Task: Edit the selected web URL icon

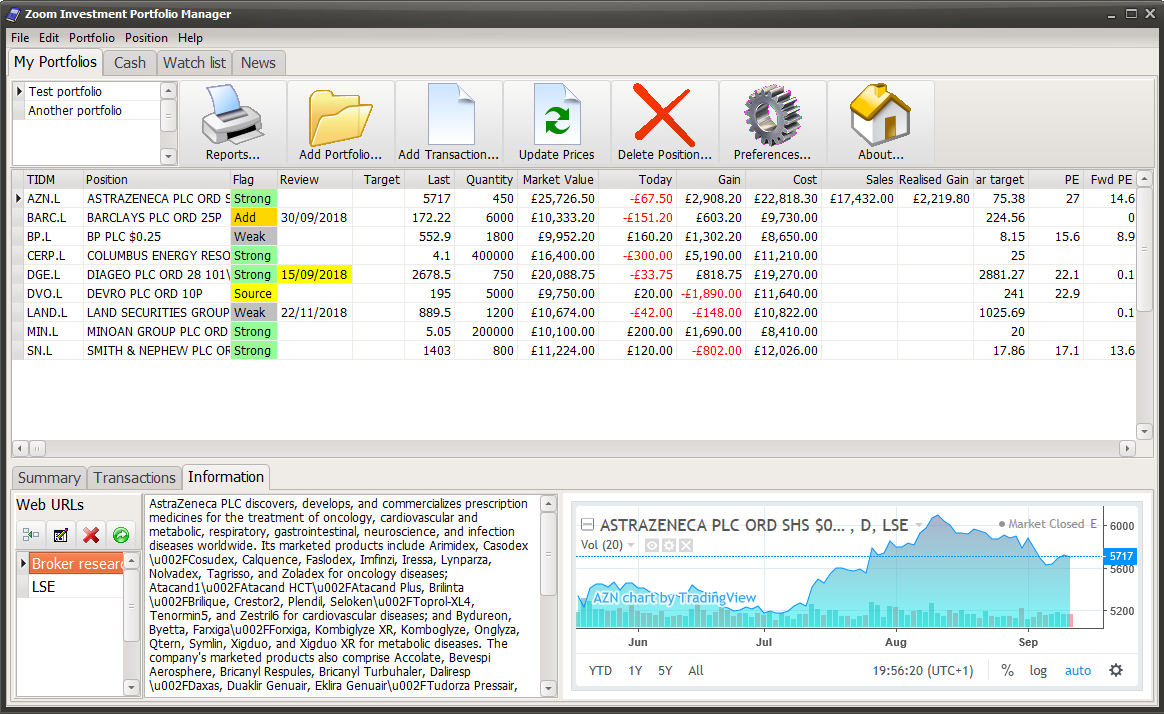Action: coord(60,535)
